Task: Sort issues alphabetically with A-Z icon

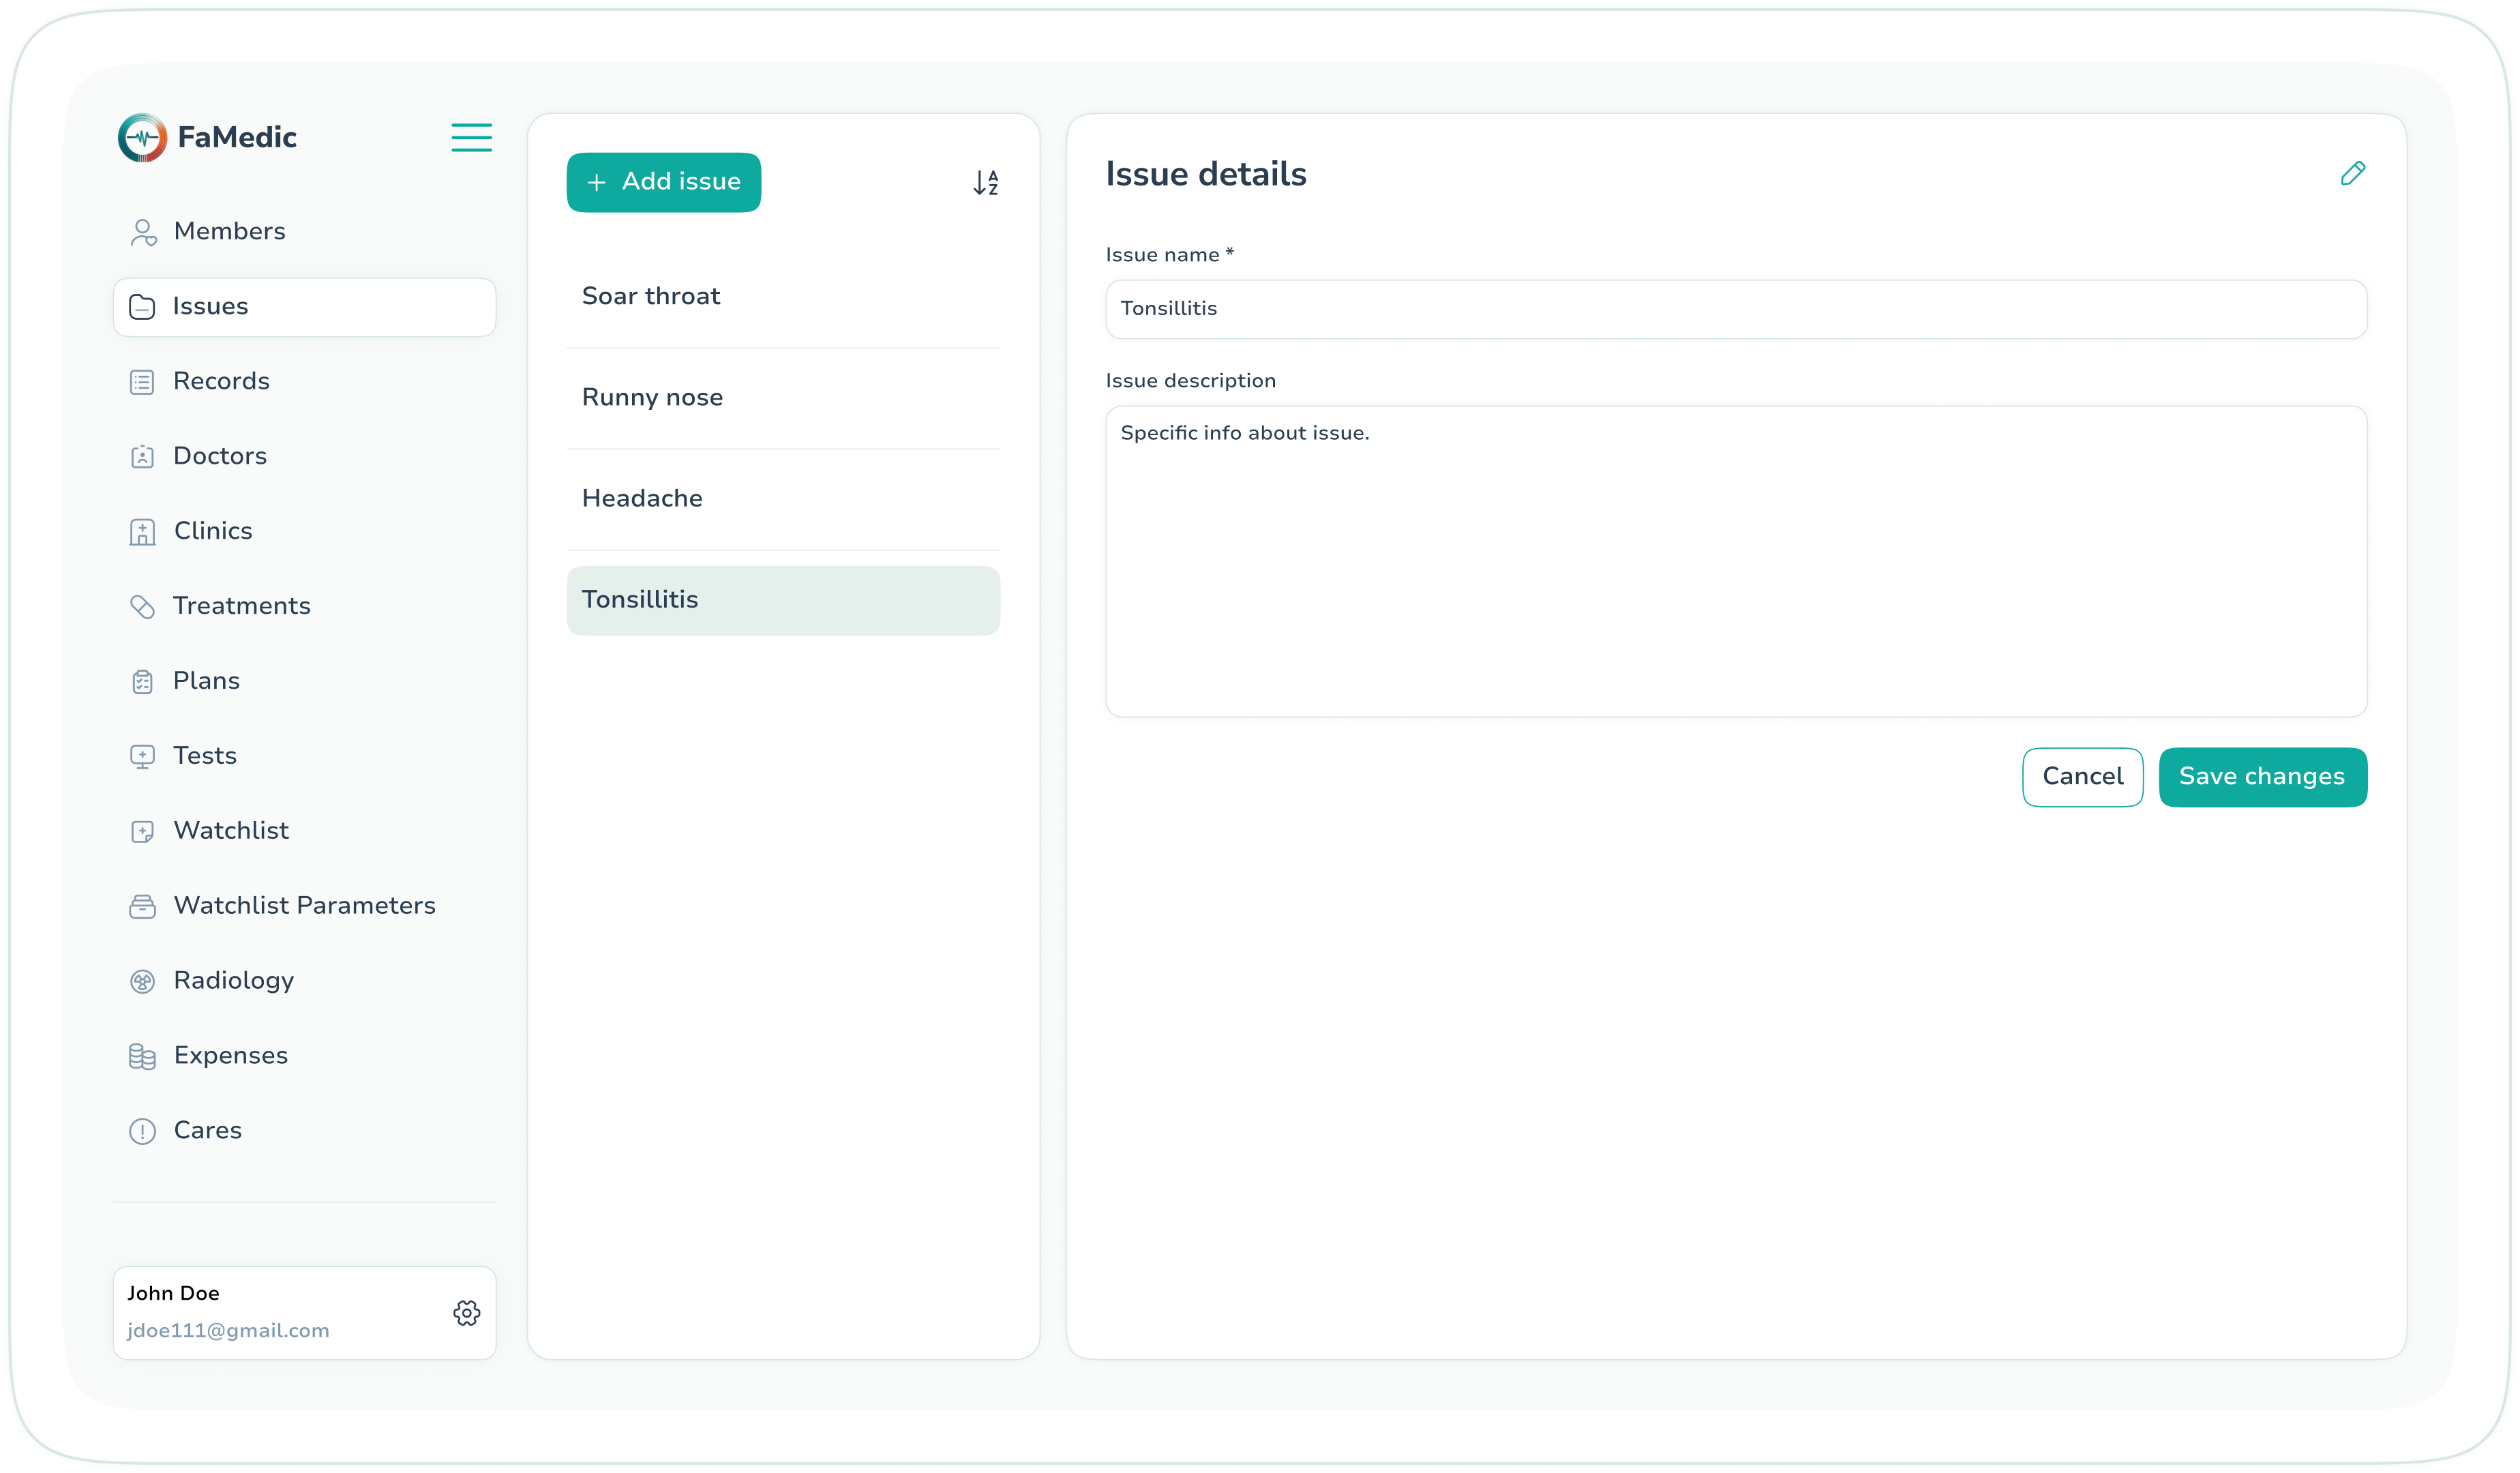Action: 986,182
